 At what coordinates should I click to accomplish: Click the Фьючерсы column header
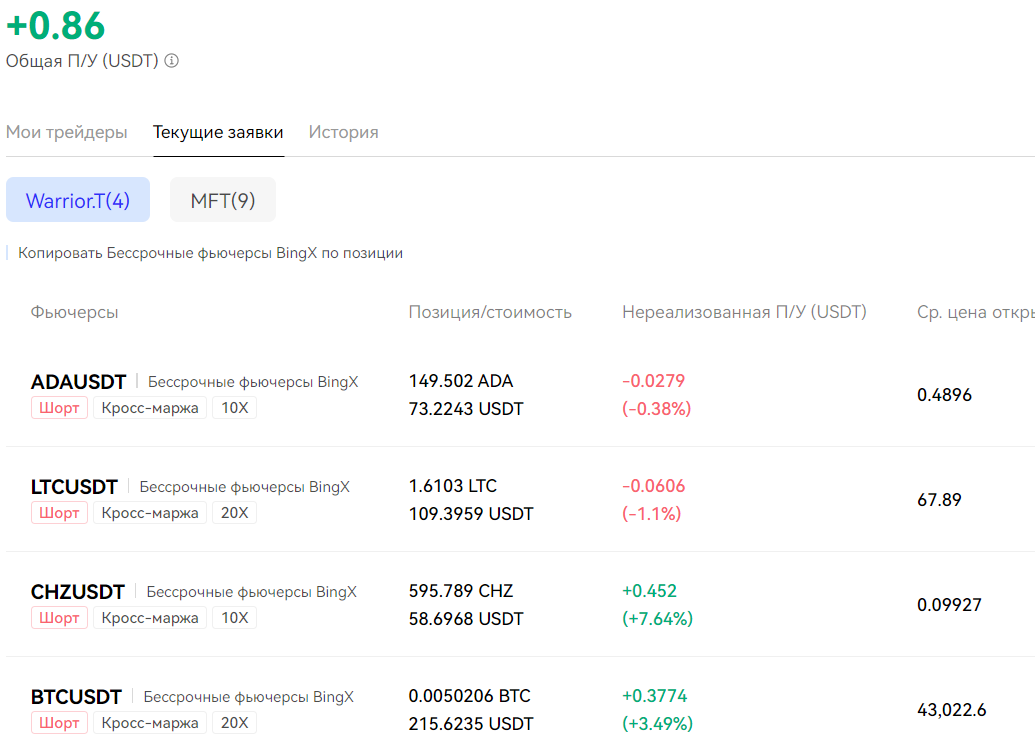pyautogui.click(x=74, y=312)
